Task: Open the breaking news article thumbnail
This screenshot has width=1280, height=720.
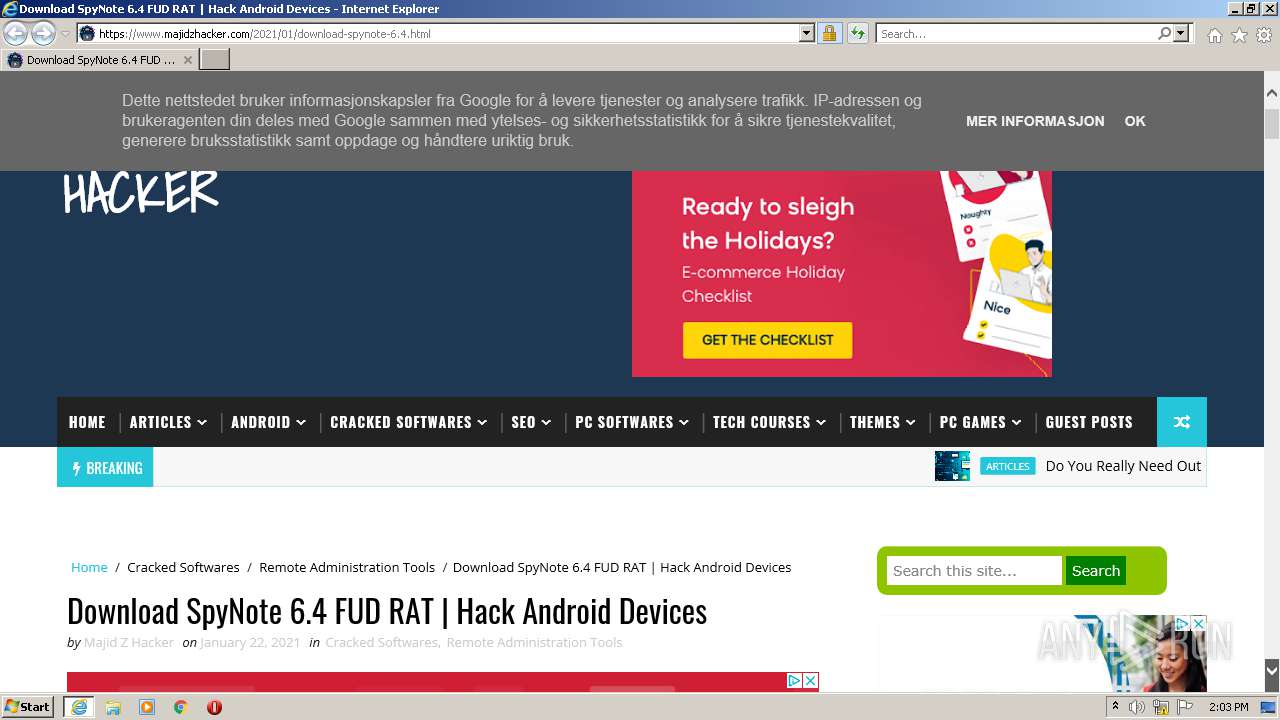Action: [952, 466]
